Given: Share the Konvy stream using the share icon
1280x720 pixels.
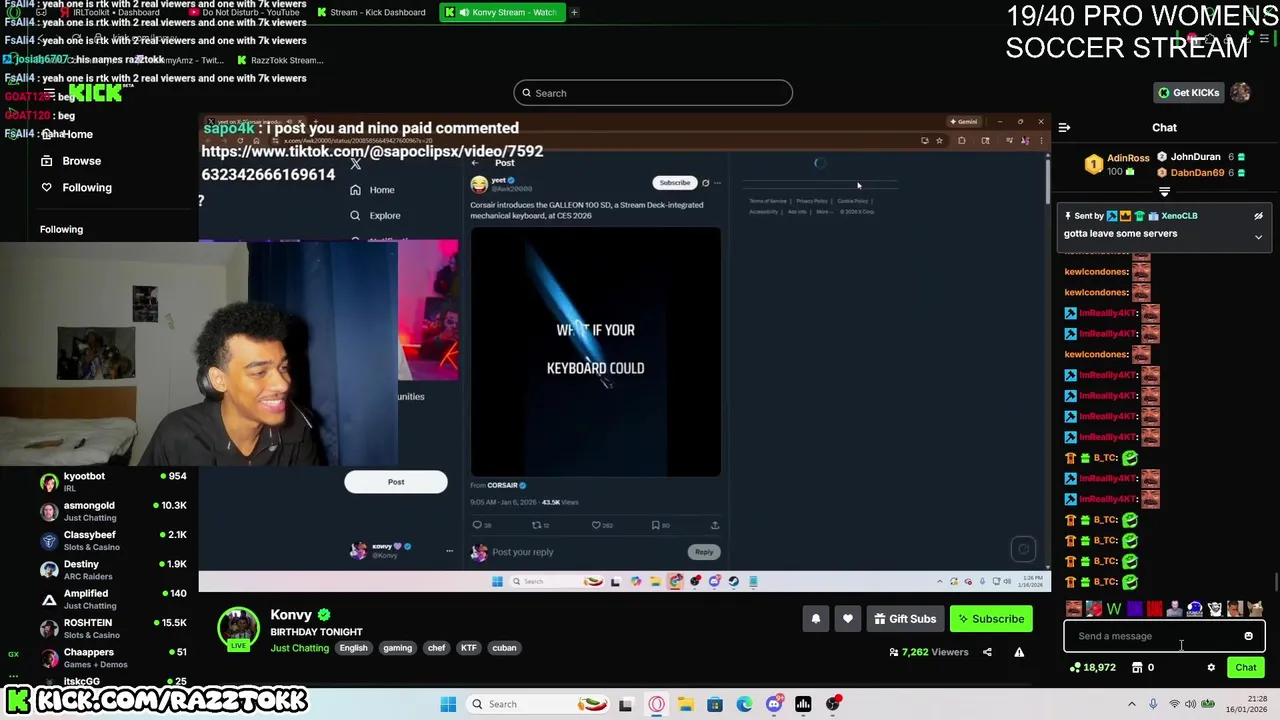Looking at the screenshot, I should click(x=987, y=652).
